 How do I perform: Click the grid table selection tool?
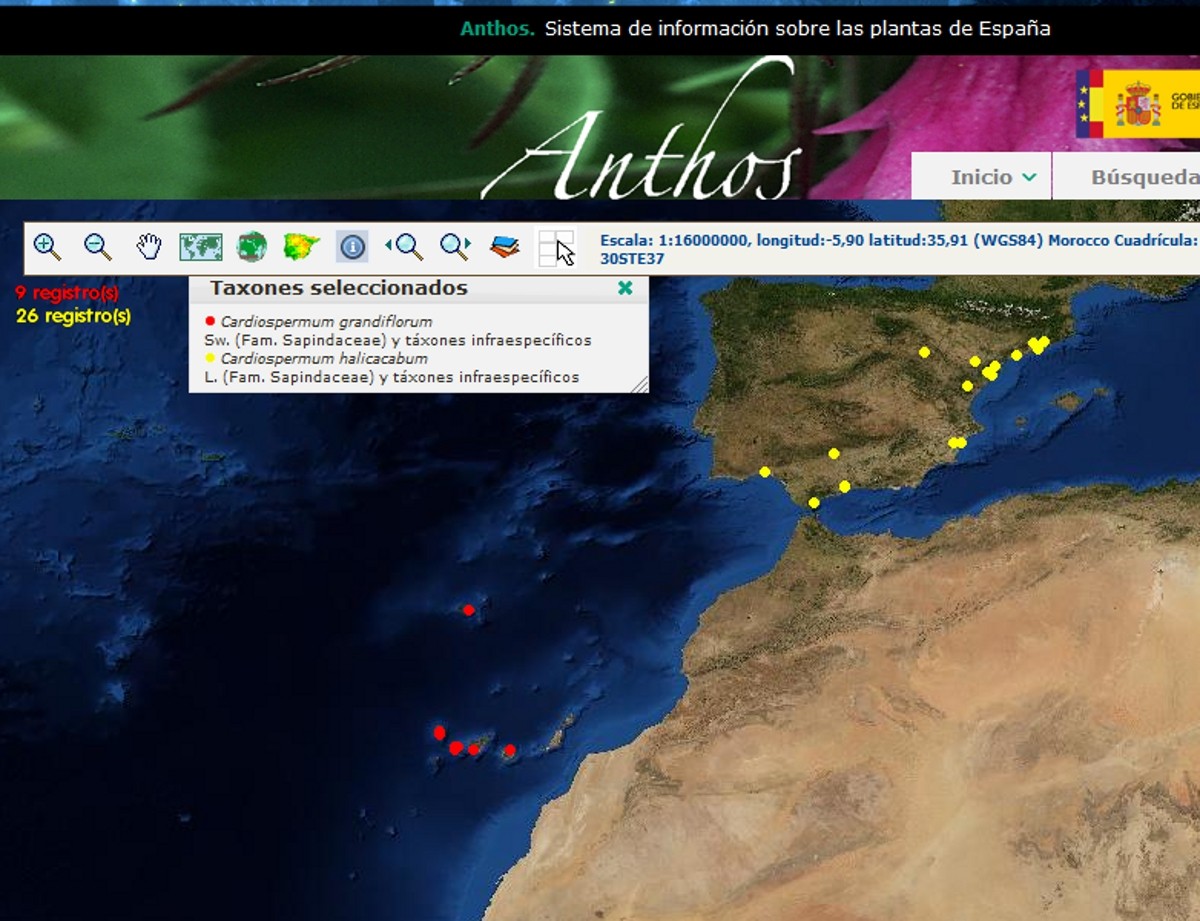[556, 247]
